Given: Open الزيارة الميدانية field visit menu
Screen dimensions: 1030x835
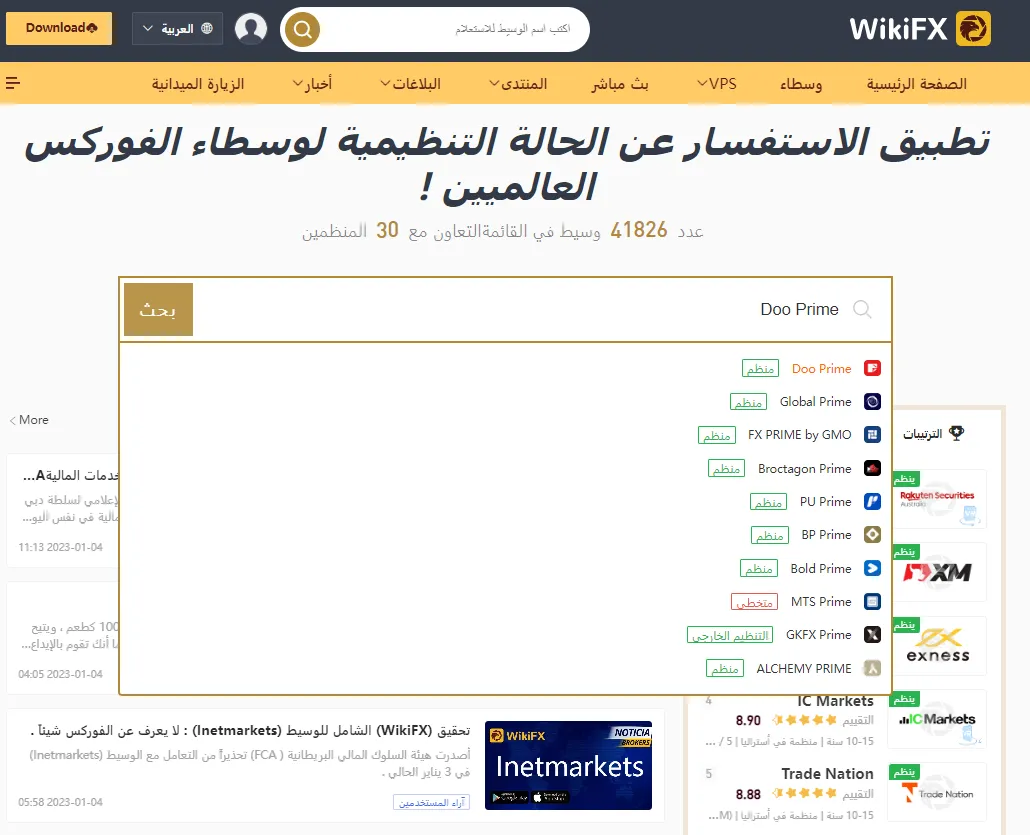Looking at the screenshot, I should pyautogui.click(x=198, y=83).
